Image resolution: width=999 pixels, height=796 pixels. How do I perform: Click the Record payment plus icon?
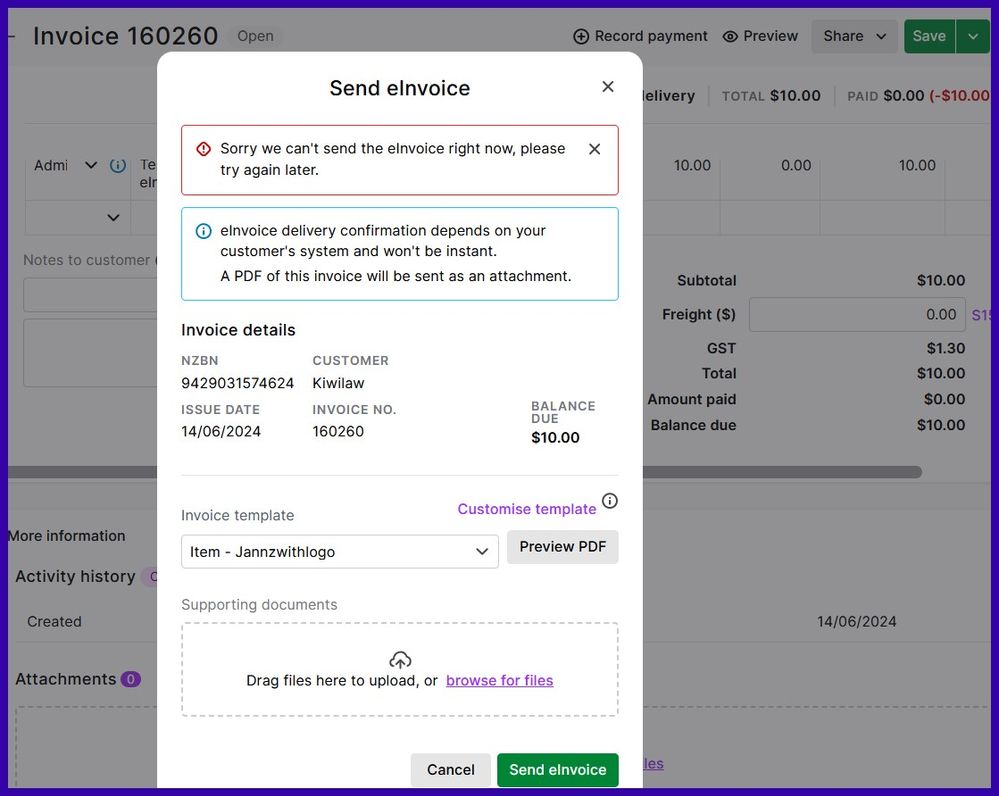(x=581, y=37)
